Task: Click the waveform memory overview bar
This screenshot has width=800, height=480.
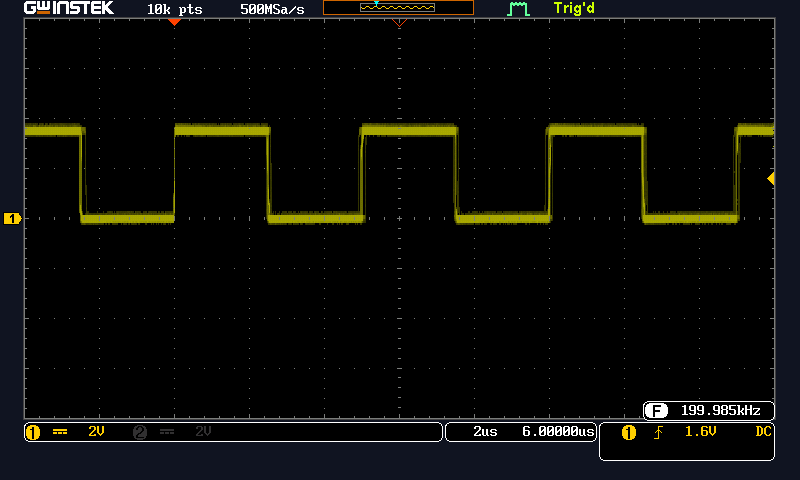Action: tap(398, 8)
